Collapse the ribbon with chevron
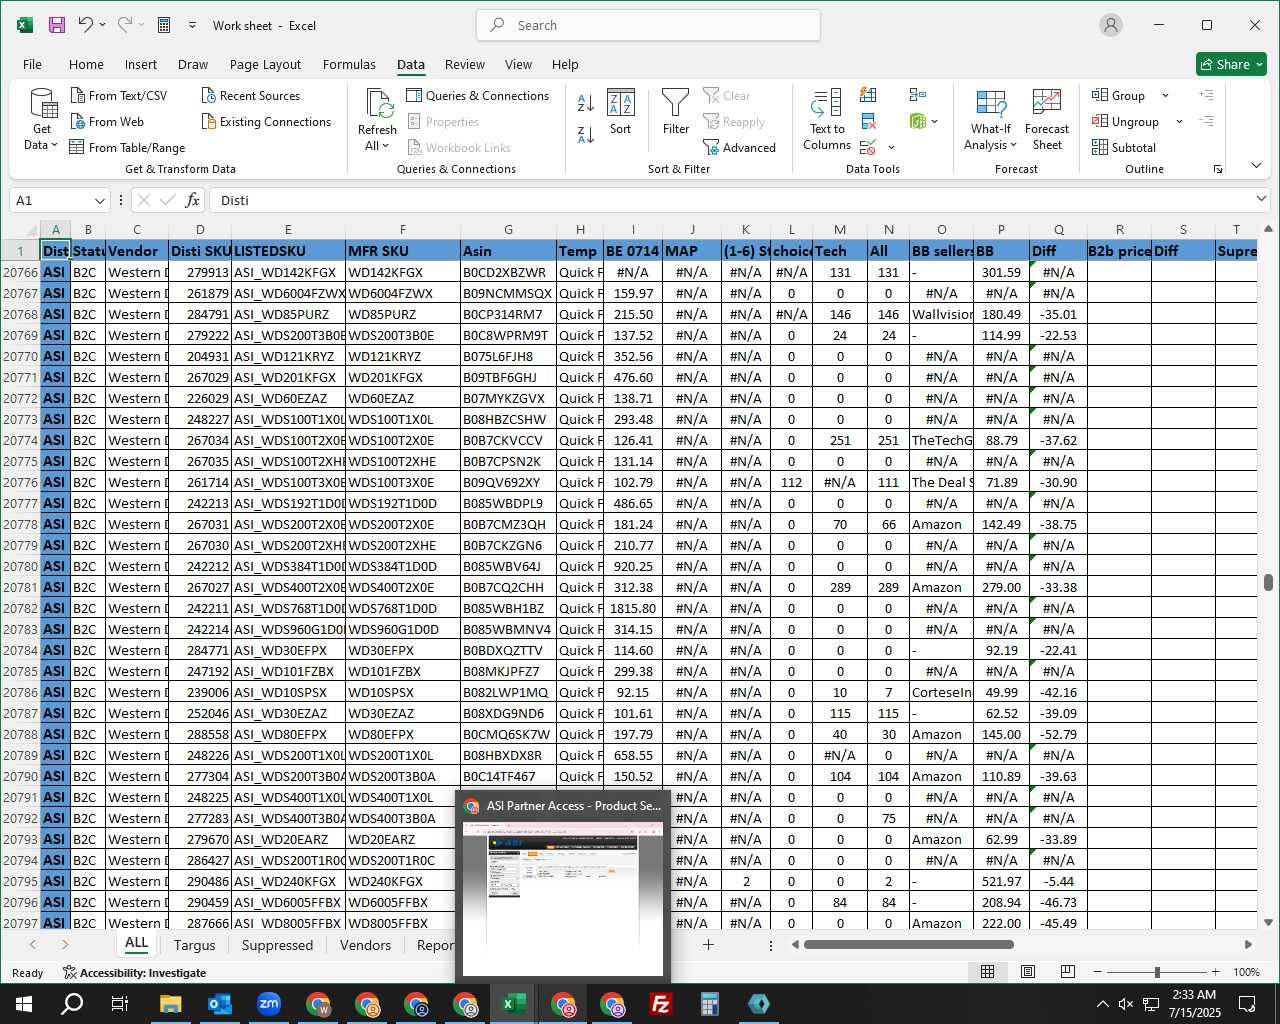 (x=1256, y=165)
